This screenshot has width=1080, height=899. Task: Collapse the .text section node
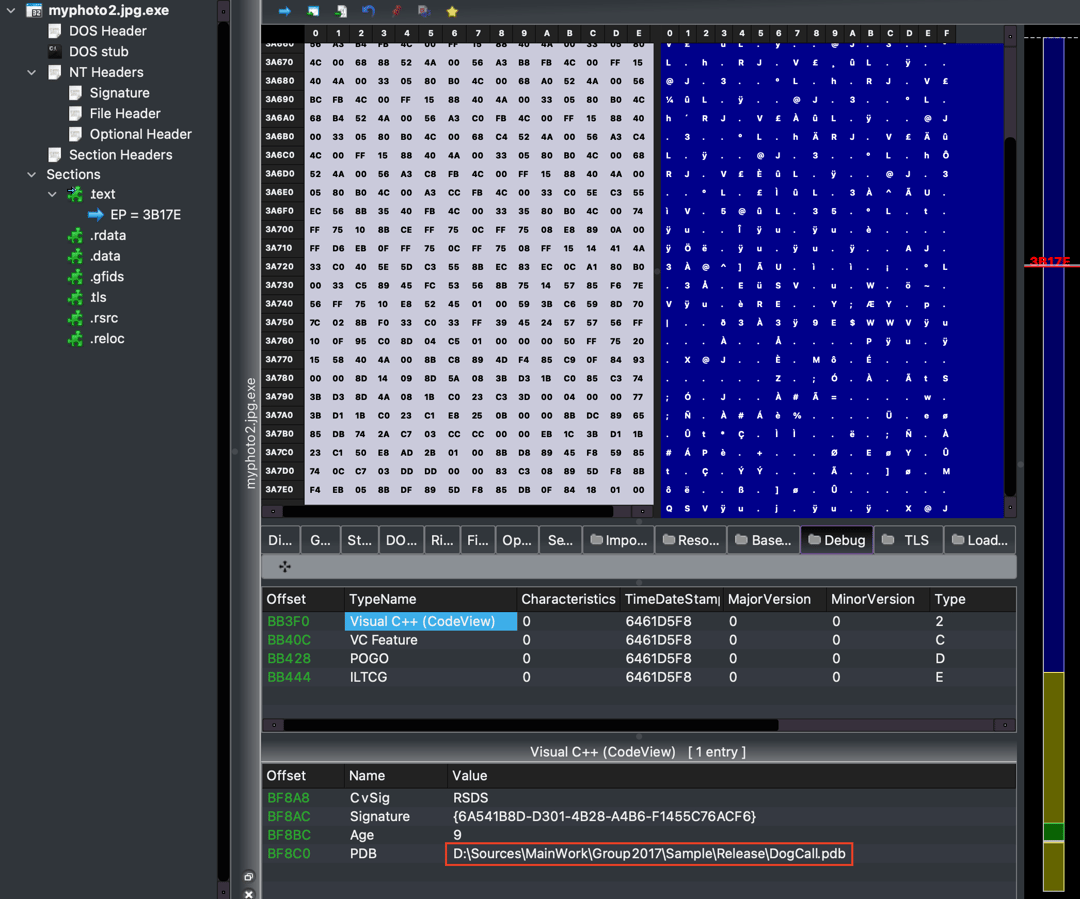(x=53, y=194)
